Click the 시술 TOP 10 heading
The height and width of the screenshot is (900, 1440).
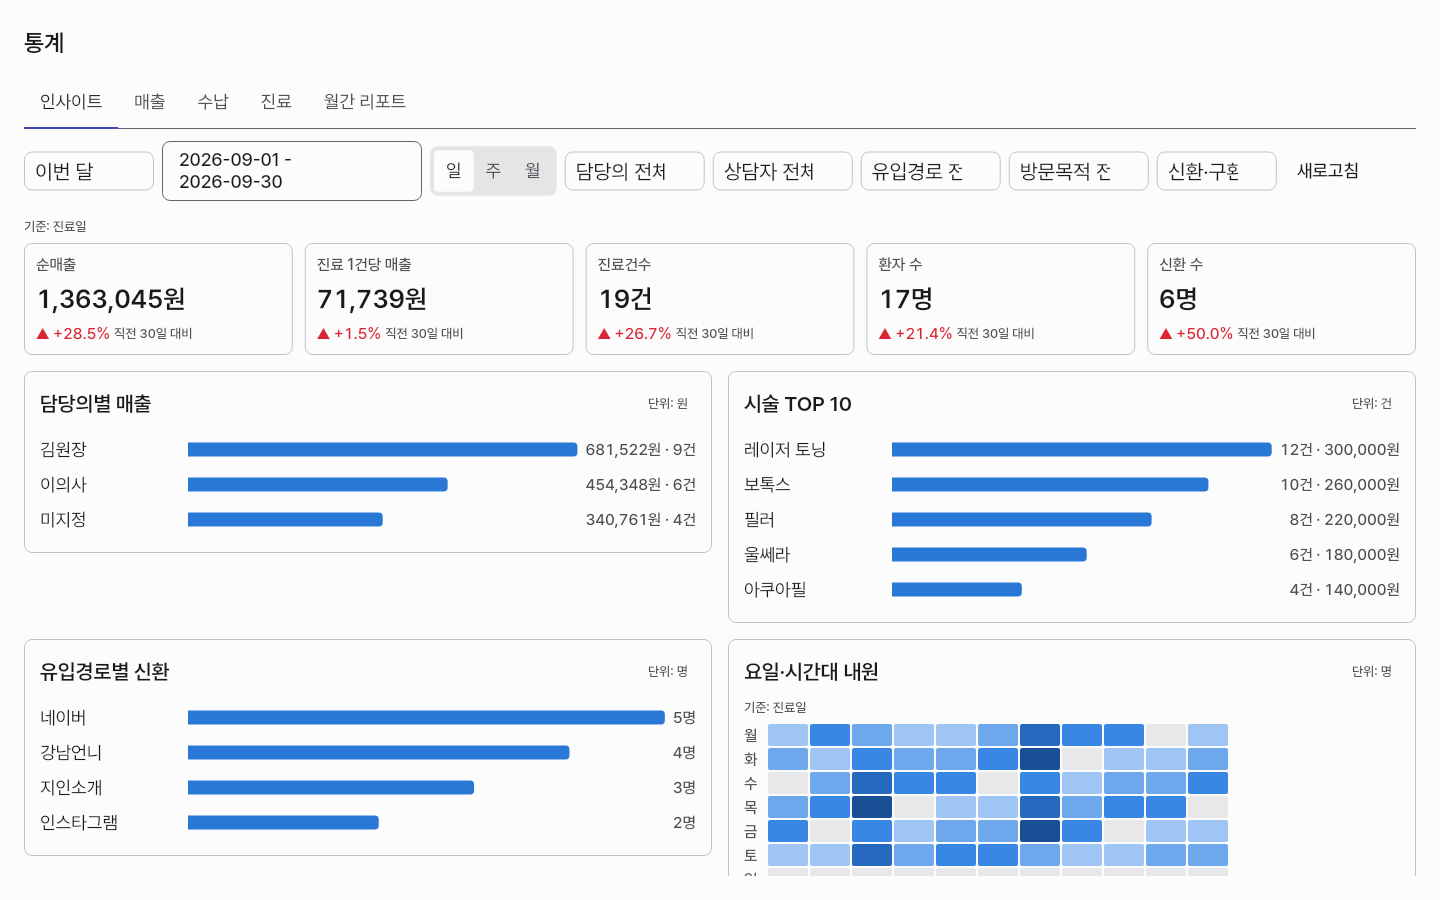pos(798,404)
